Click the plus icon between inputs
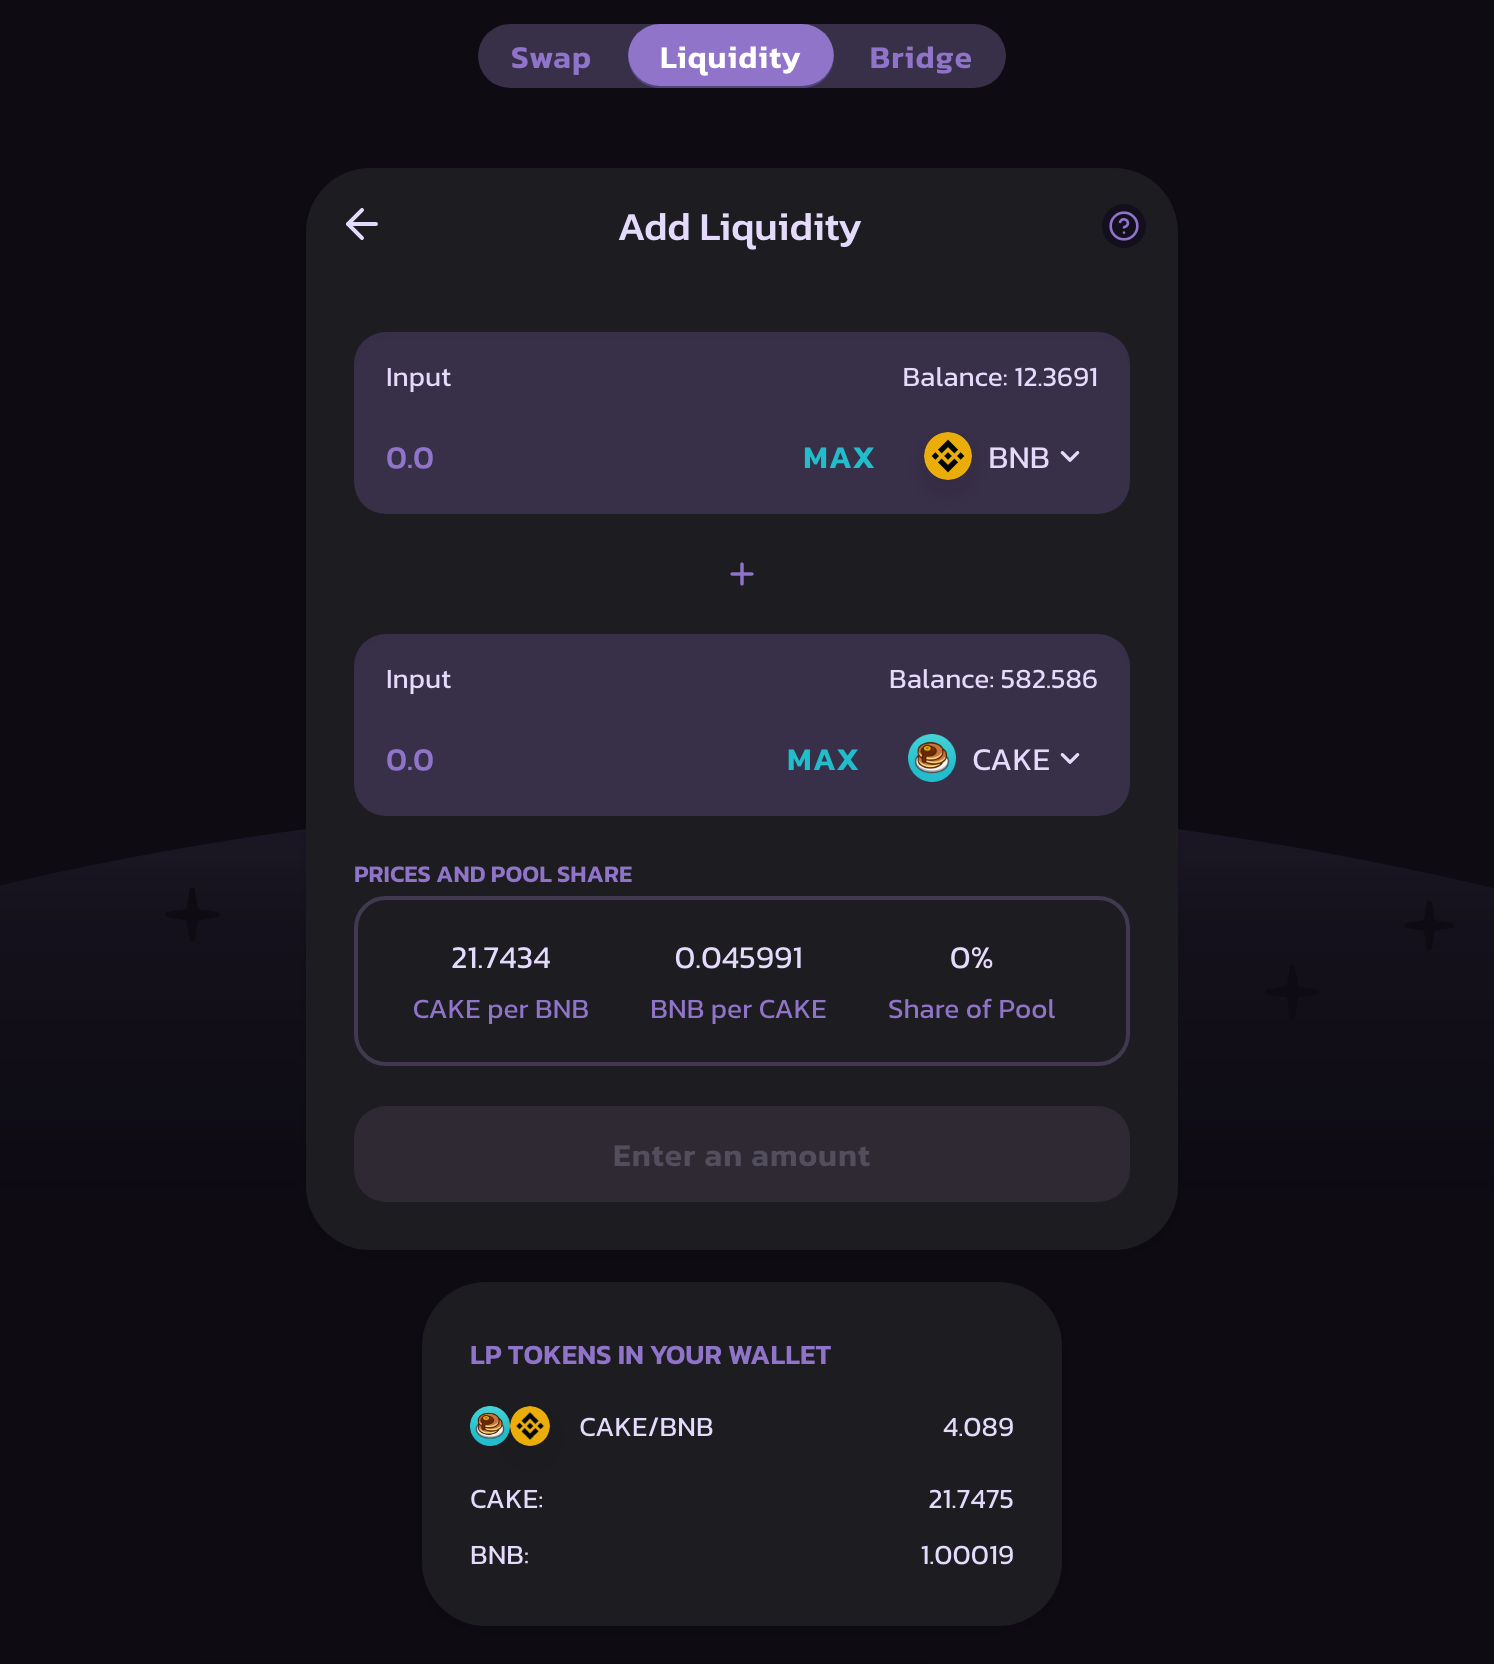Image resolution: width=1494 pixels, height=1664 pixels. [x=742, y=574]
